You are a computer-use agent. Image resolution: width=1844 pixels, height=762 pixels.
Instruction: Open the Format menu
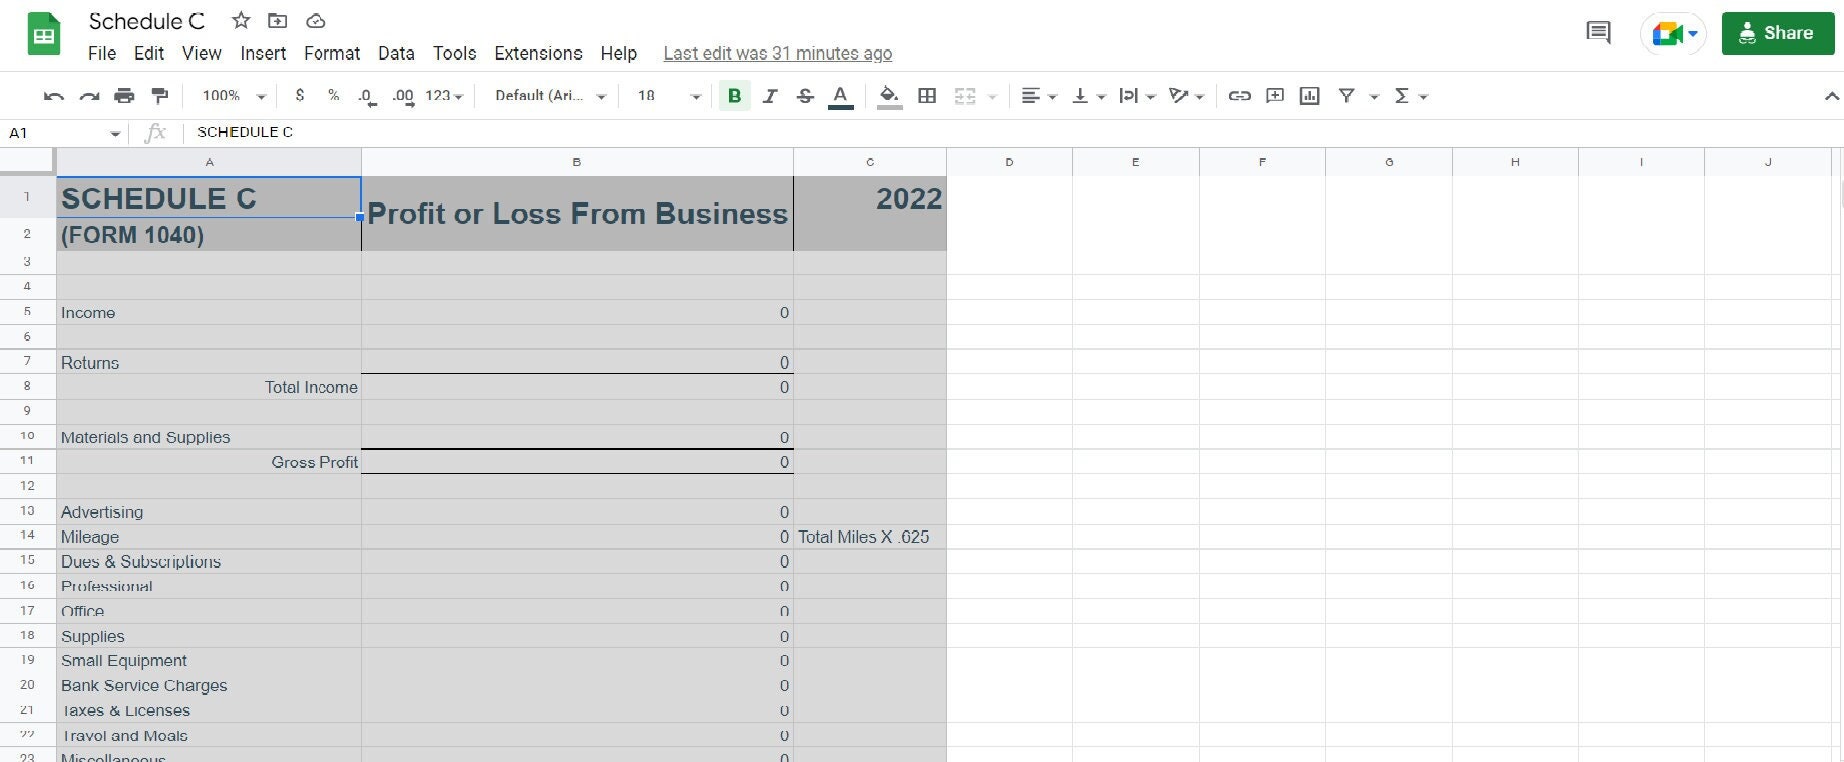pos(332,54)
